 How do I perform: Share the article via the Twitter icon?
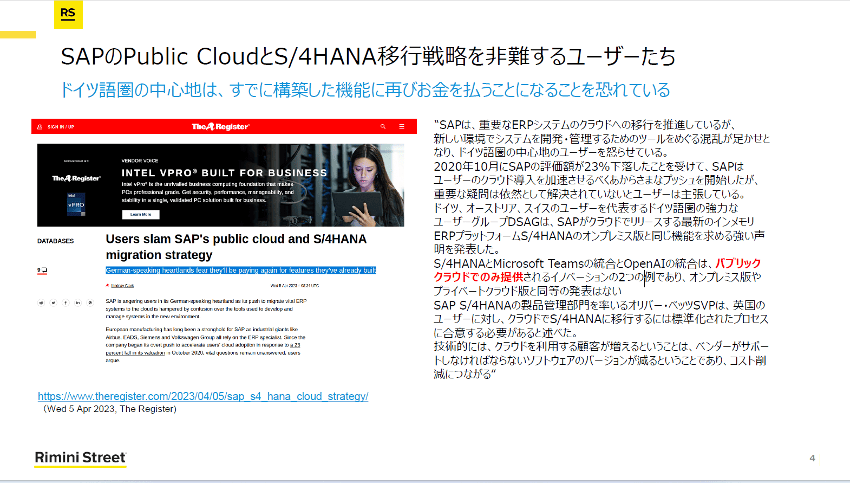[53, 303]
